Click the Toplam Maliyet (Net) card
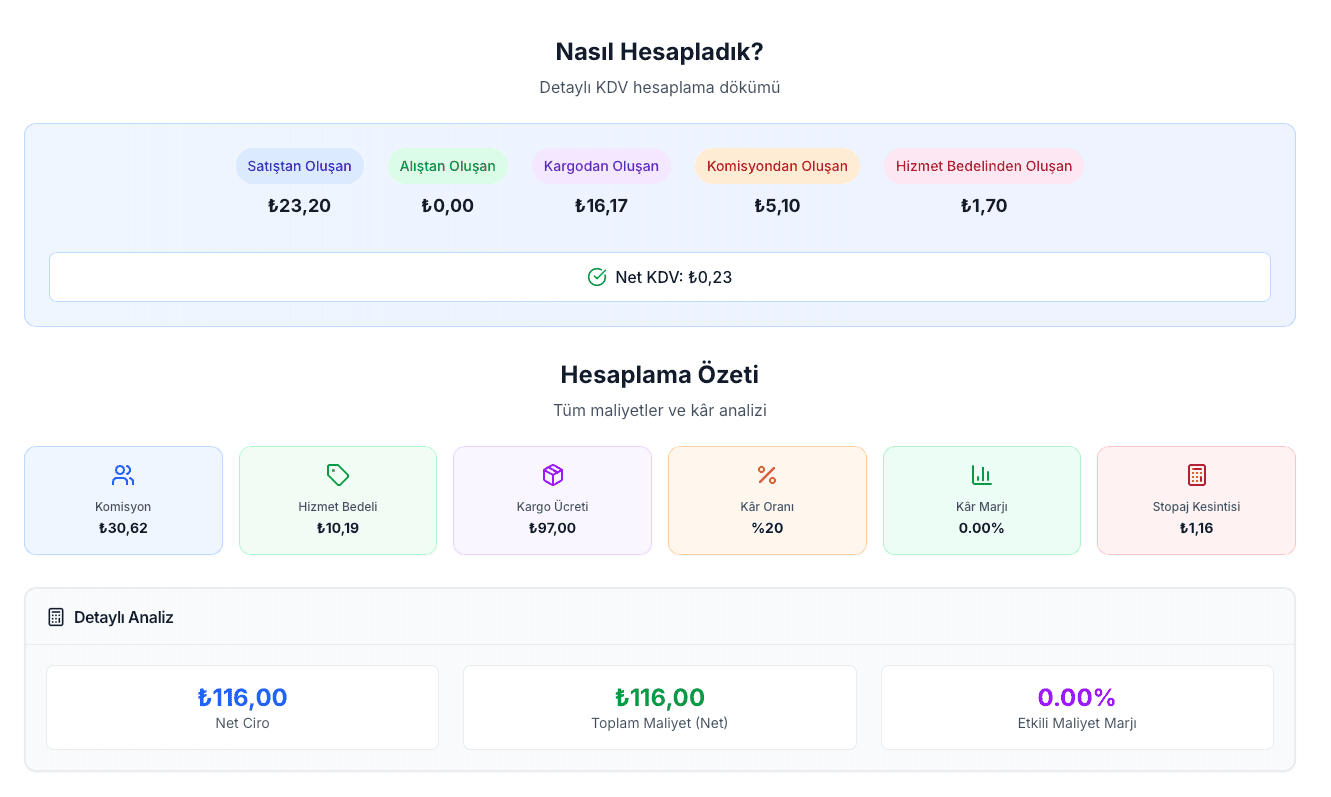The image size is (1331, 797). 660,707
